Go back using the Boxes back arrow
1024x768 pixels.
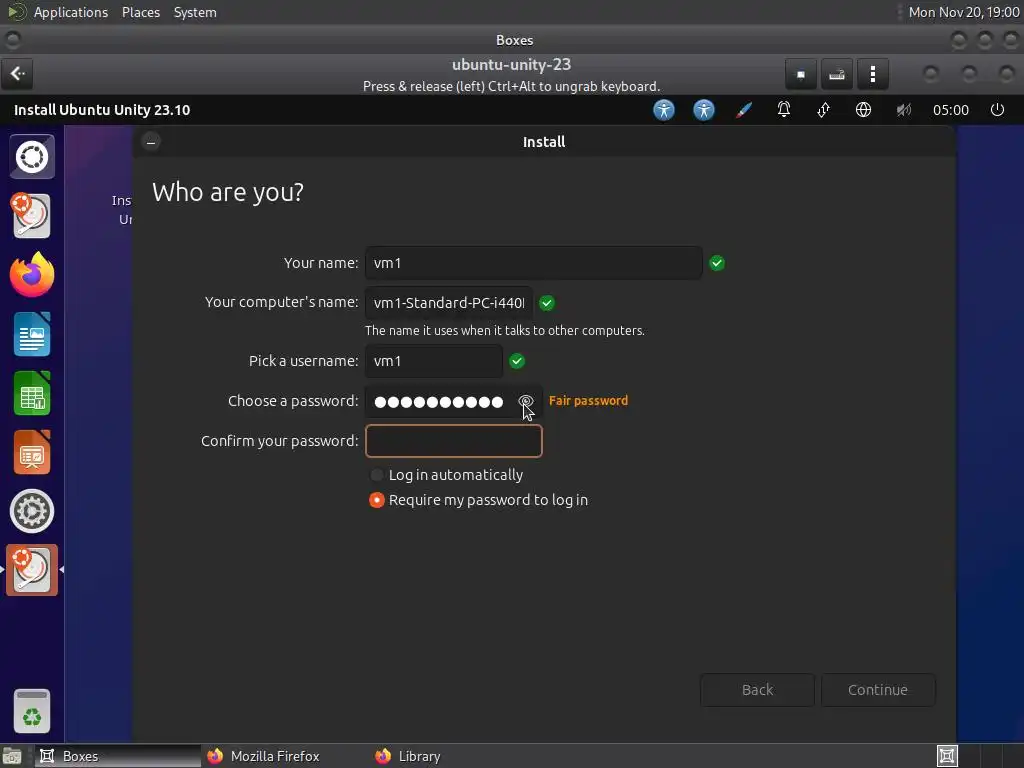tap(18, 73)
